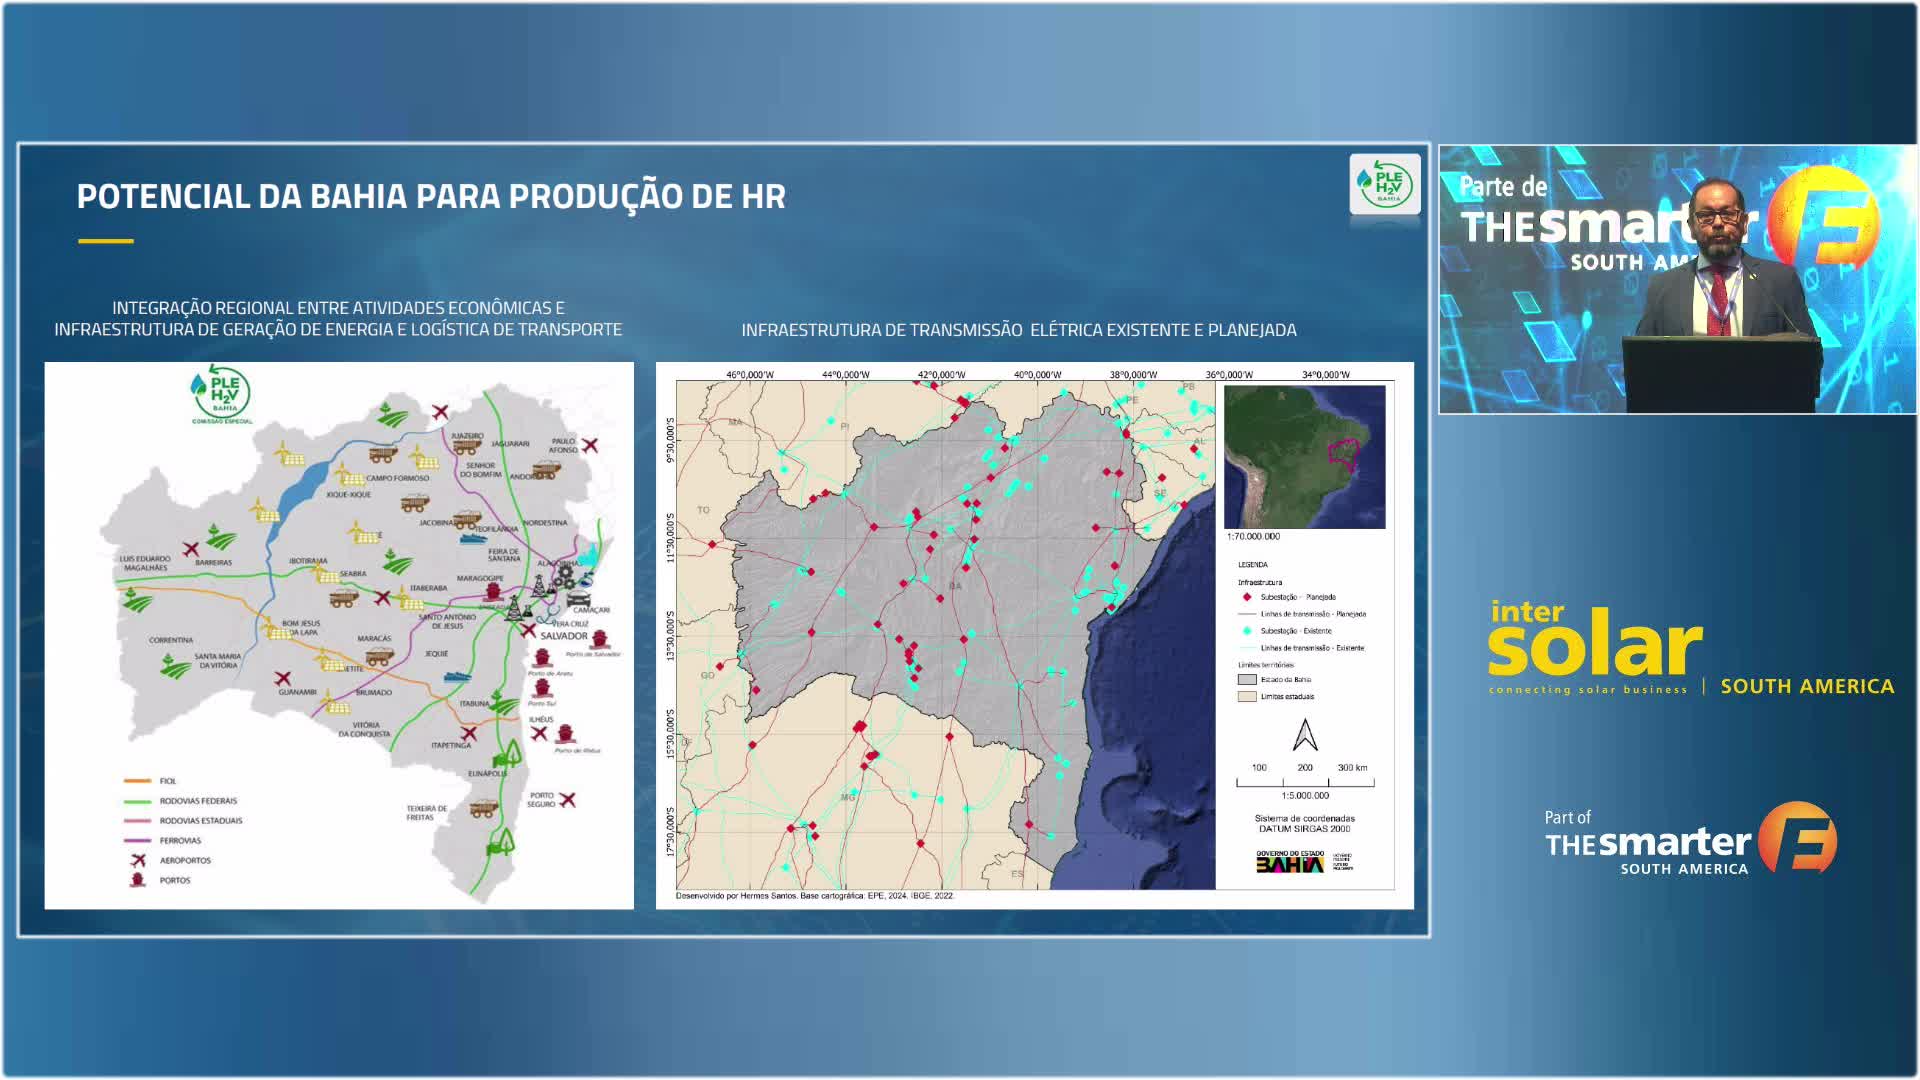Click the 'XIQUE-XIQUE' label

[348, 494]
